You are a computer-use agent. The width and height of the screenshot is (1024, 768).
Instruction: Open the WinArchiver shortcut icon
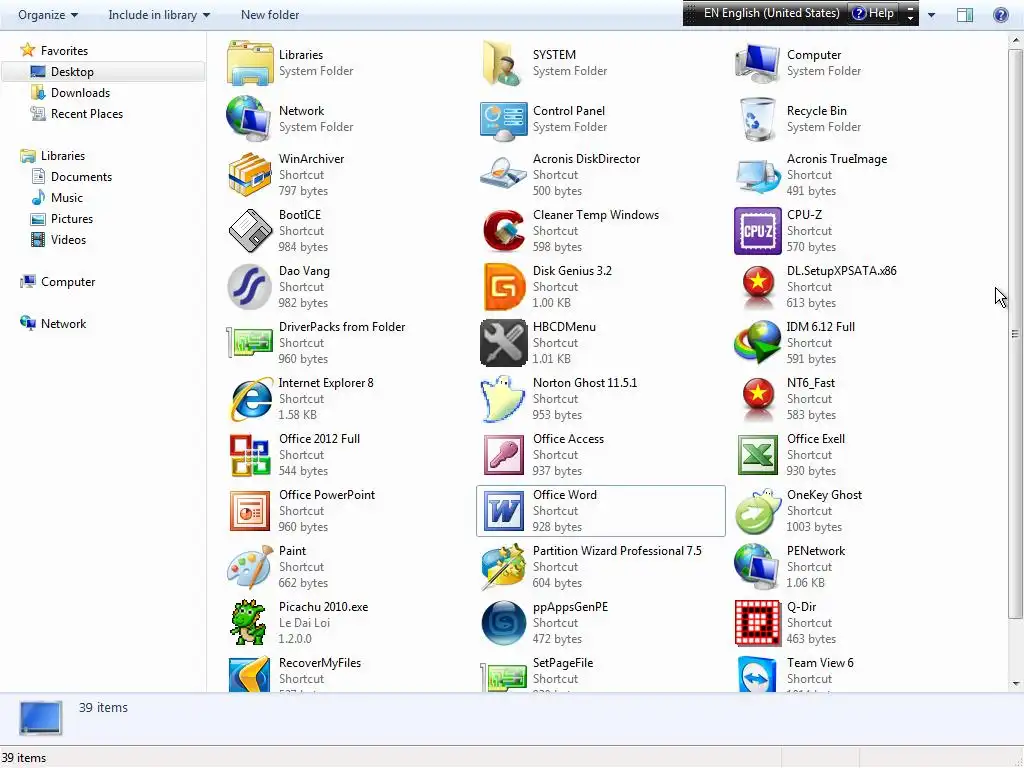[x=249, y=175]
